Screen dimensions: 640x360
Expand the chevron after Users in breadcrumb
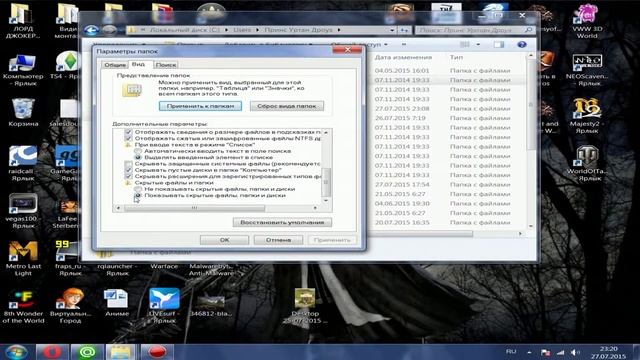coord(257,30)
